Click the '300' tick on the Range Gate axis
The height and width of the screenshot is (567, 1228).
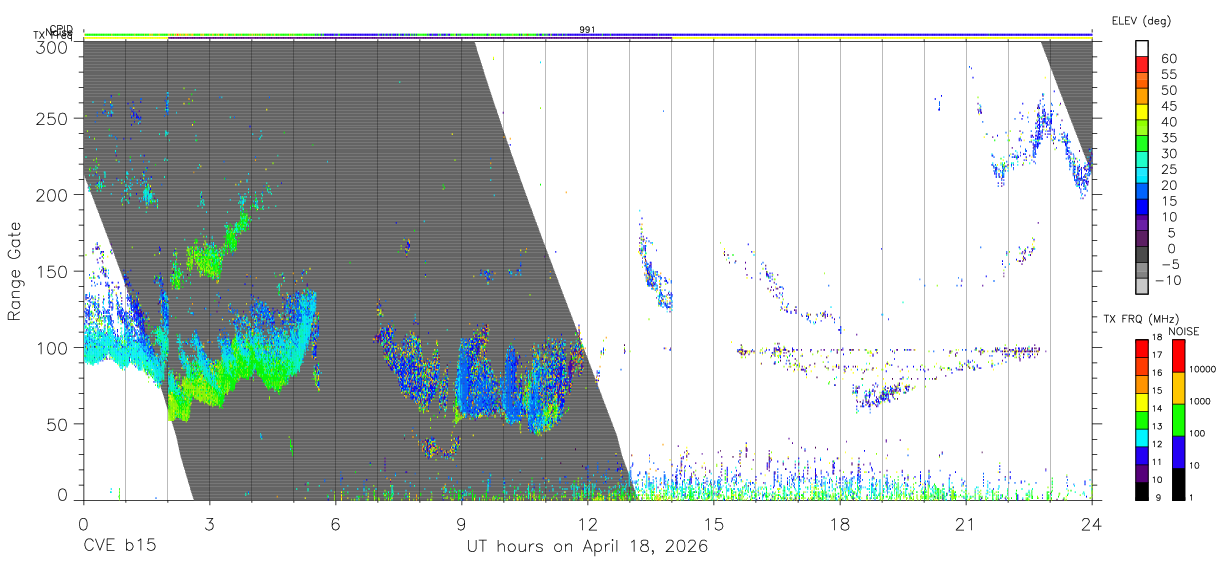click(52, 46)
